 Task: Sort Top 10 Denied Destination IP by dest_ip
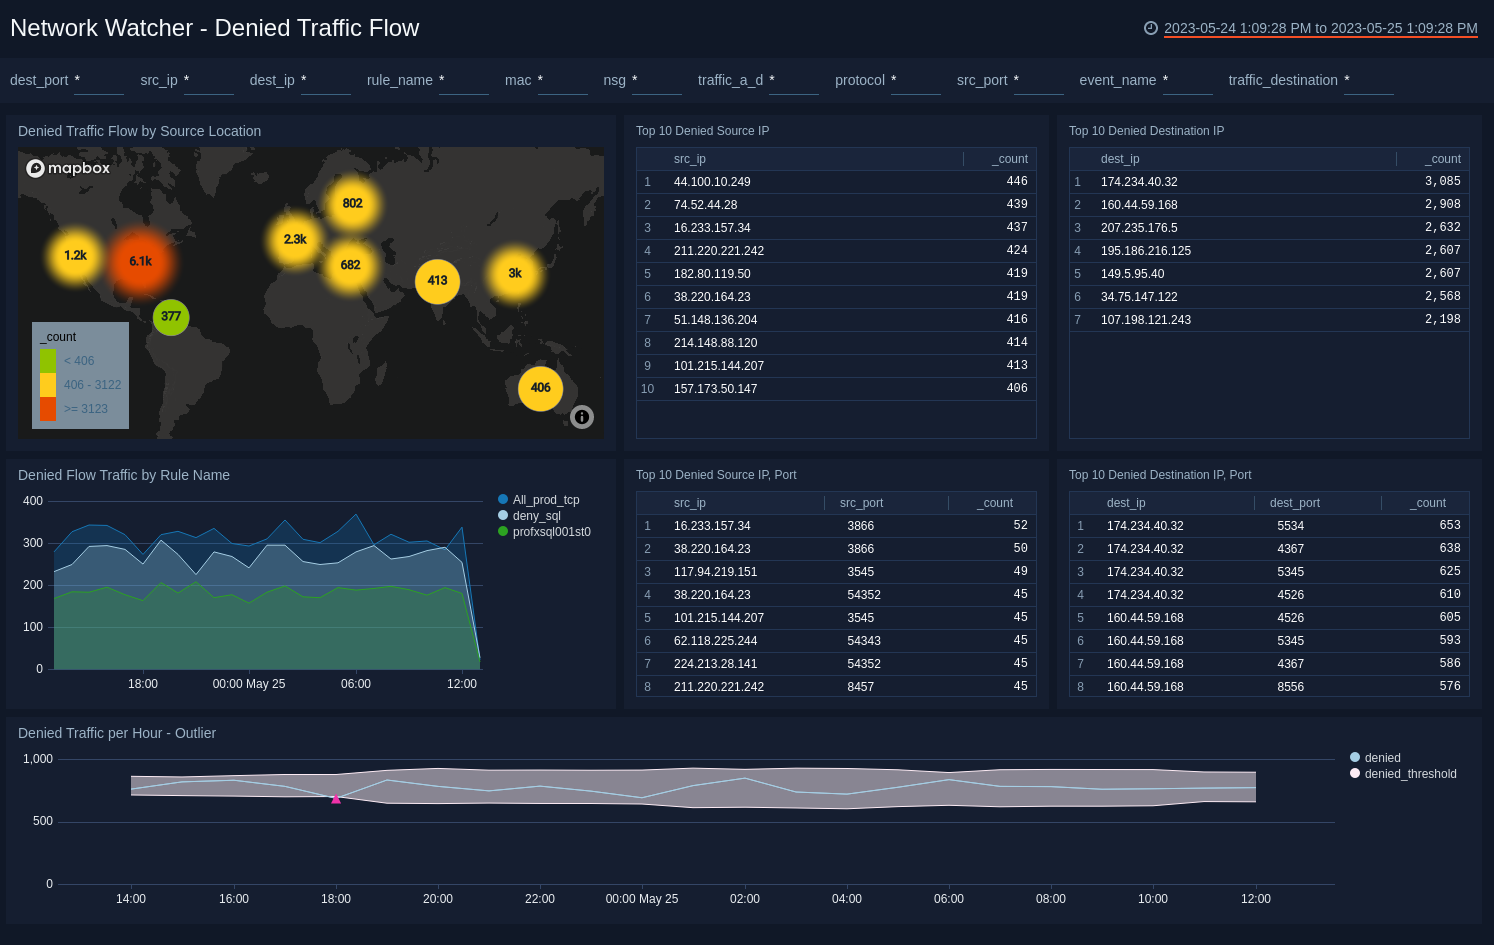(x=1120, y=159)
